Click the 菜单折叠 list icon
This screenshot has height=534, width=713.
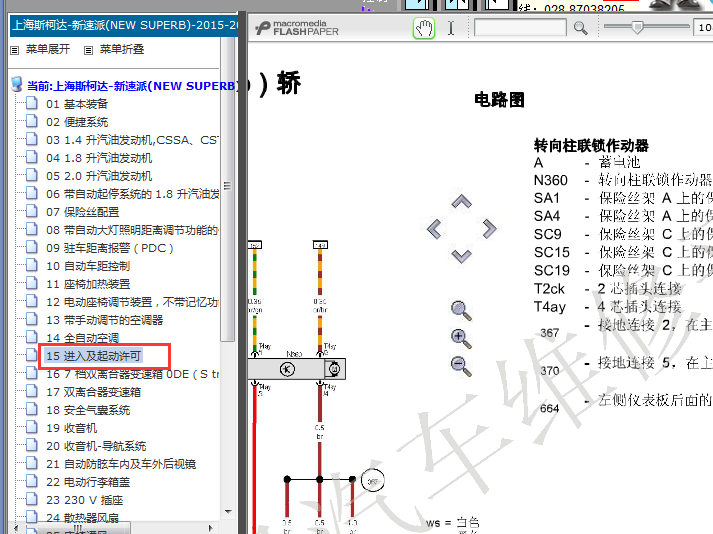pos(89,50)
